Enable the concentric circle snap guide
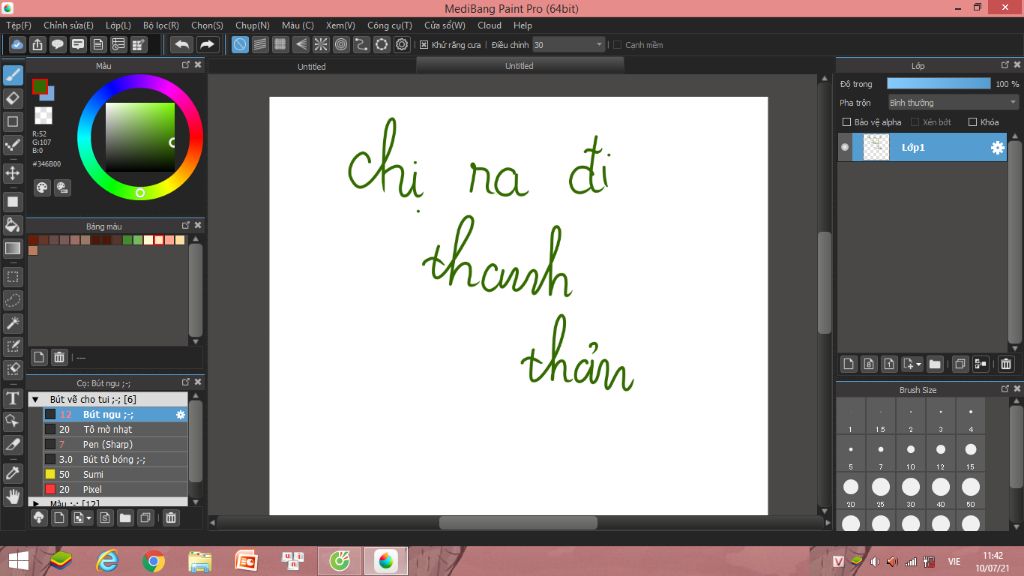Image resolution: width=1024 pixels, height=576 pixels. (341, 44)
